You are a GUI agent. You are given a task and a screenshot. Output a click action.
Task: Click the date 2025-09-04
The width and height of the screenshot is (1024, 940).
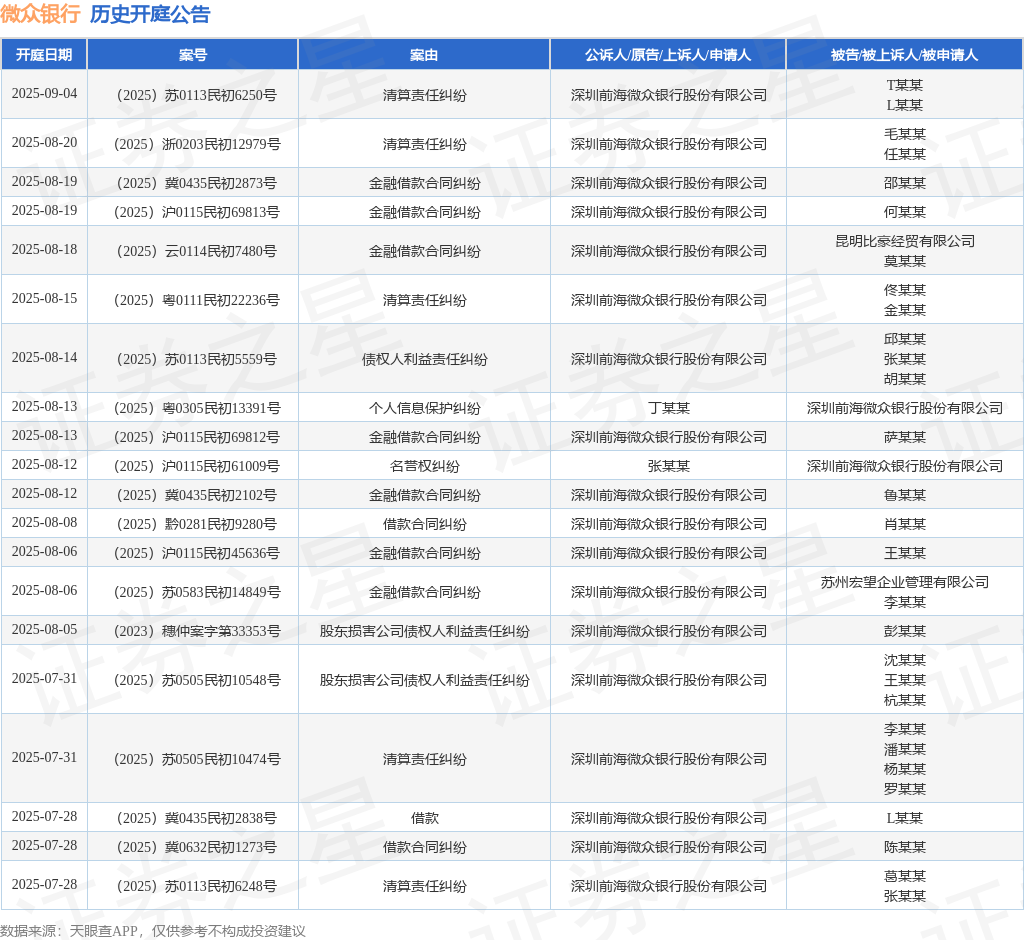click(44, 93)
